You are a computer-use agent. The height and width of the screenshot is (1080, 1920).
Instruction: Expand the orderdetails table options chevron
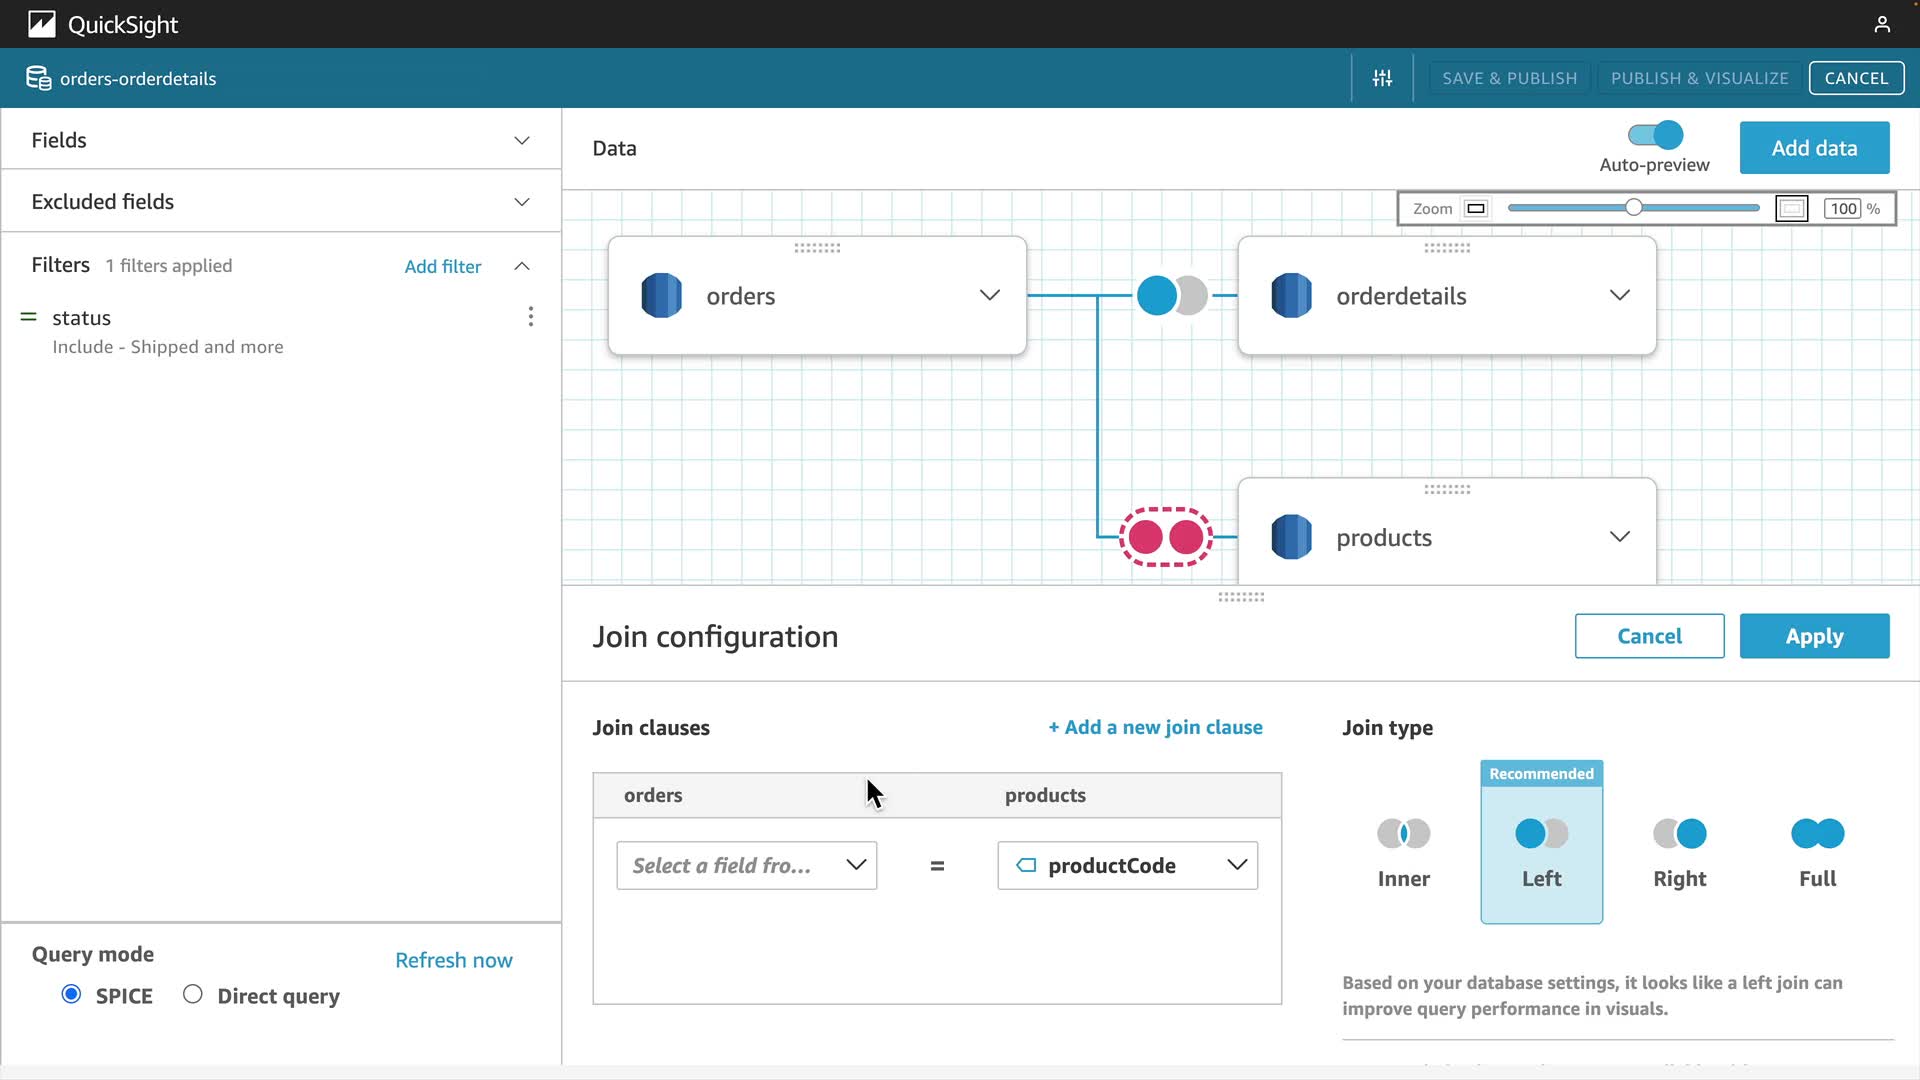point(1619,295)
